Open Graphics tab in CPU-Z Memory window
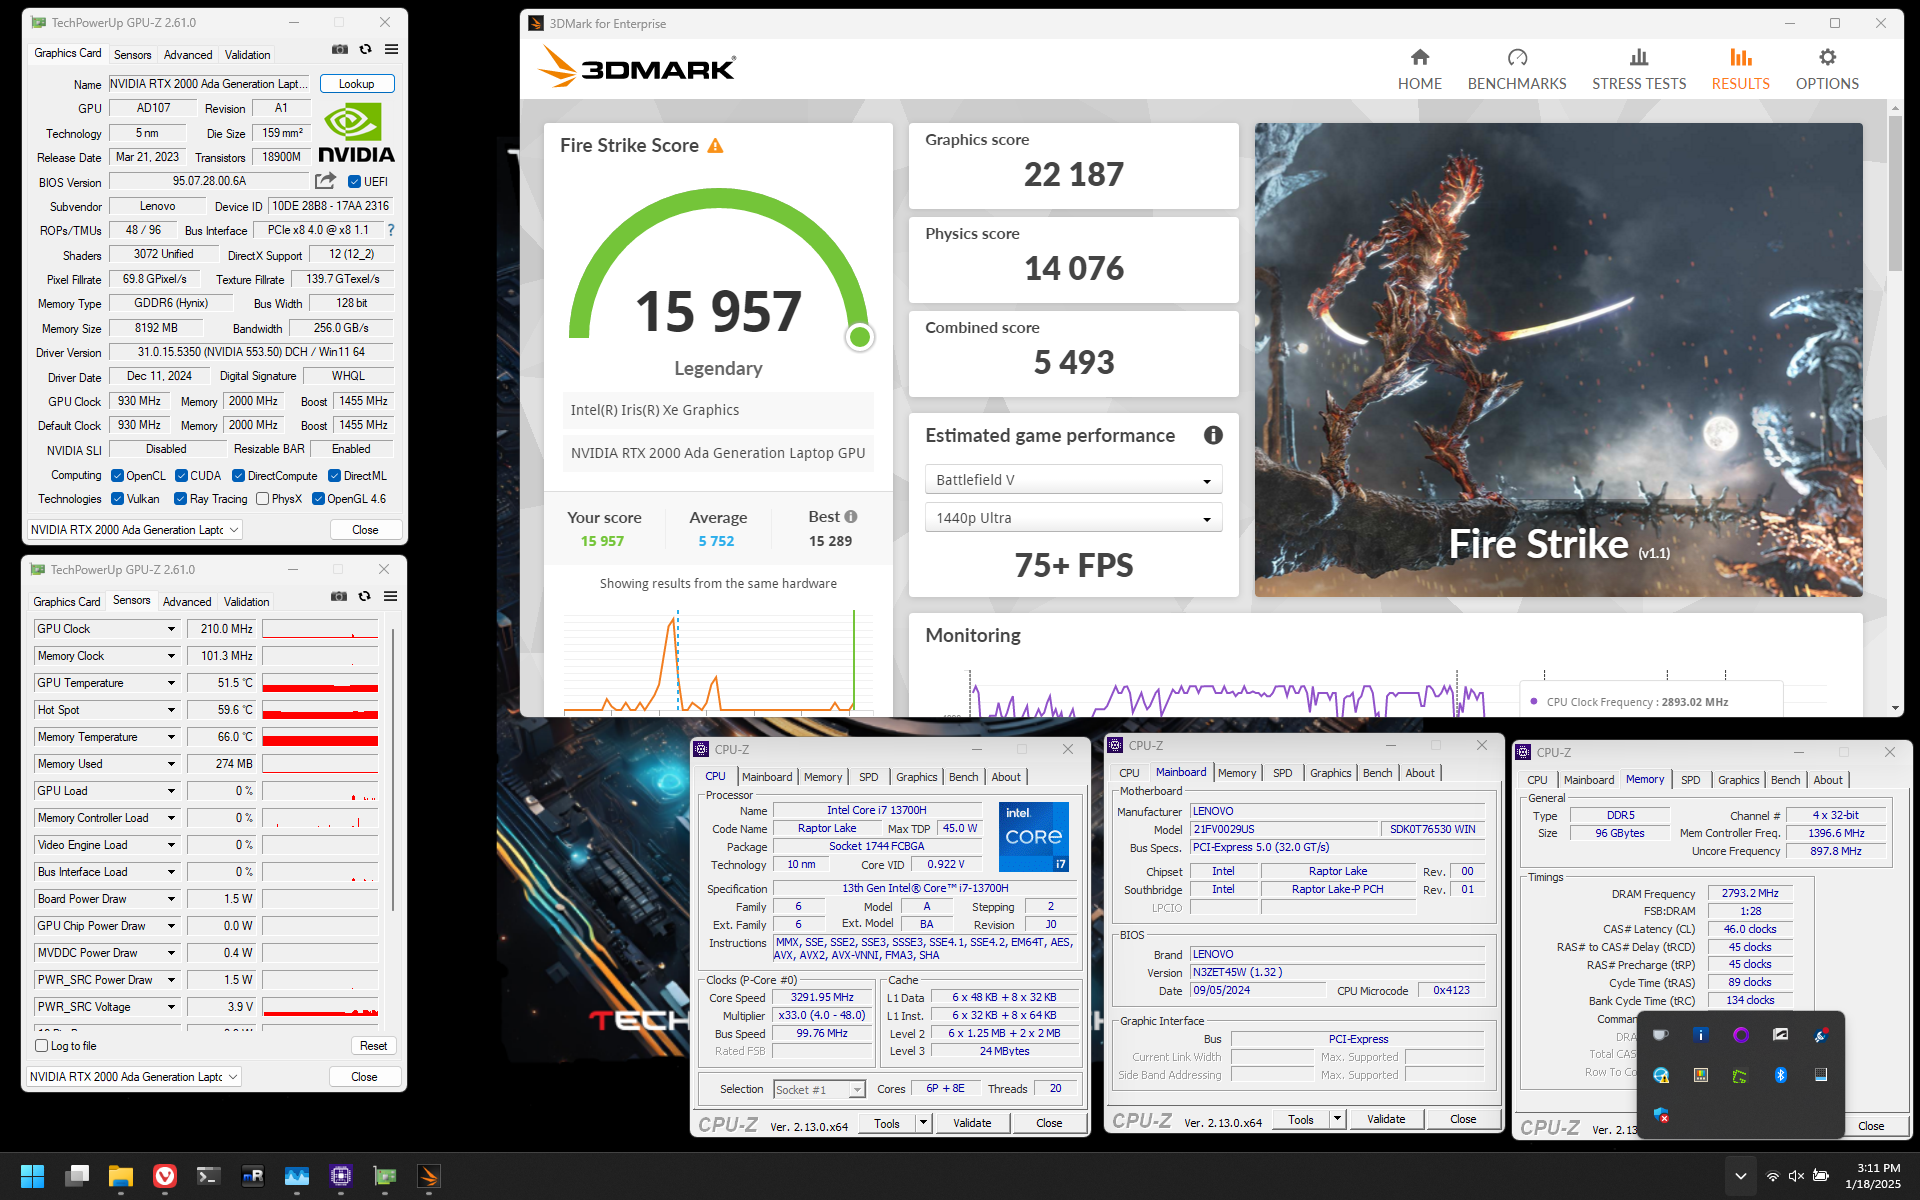 point(1738,780)
